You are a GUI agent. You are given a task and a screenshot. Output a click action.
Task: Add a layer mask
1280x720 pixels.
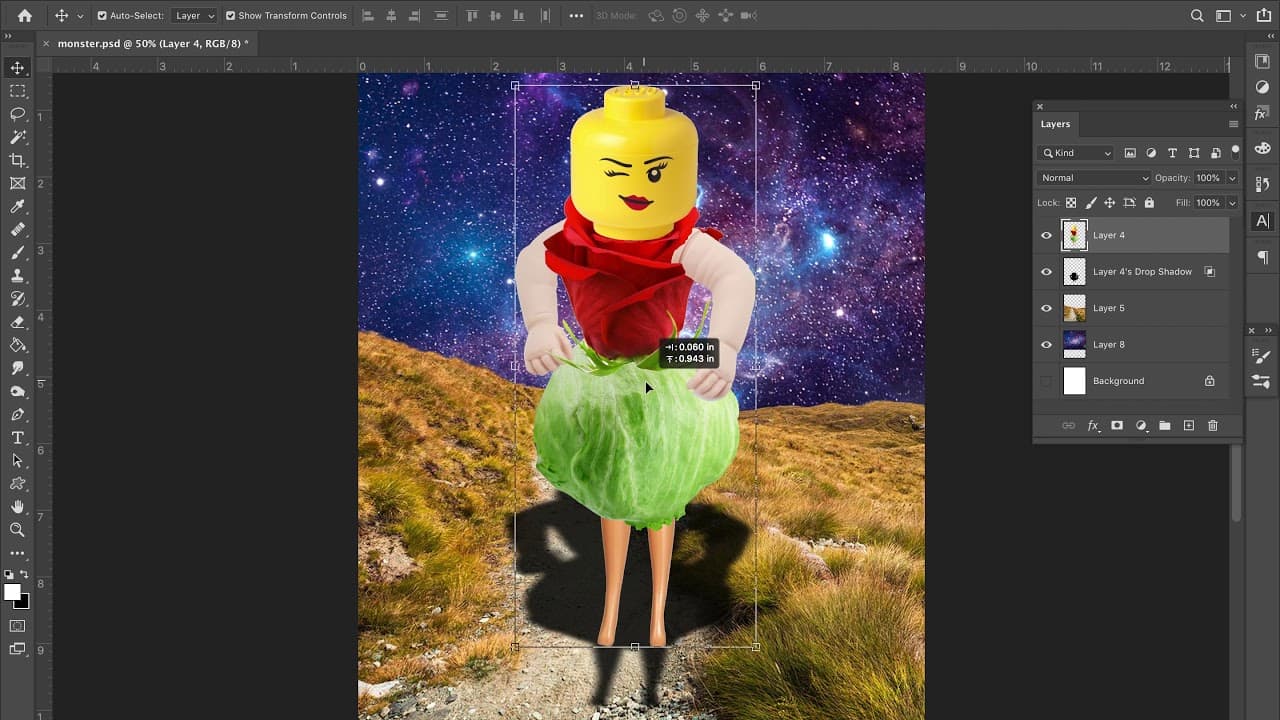click(x=1117, y=426)
